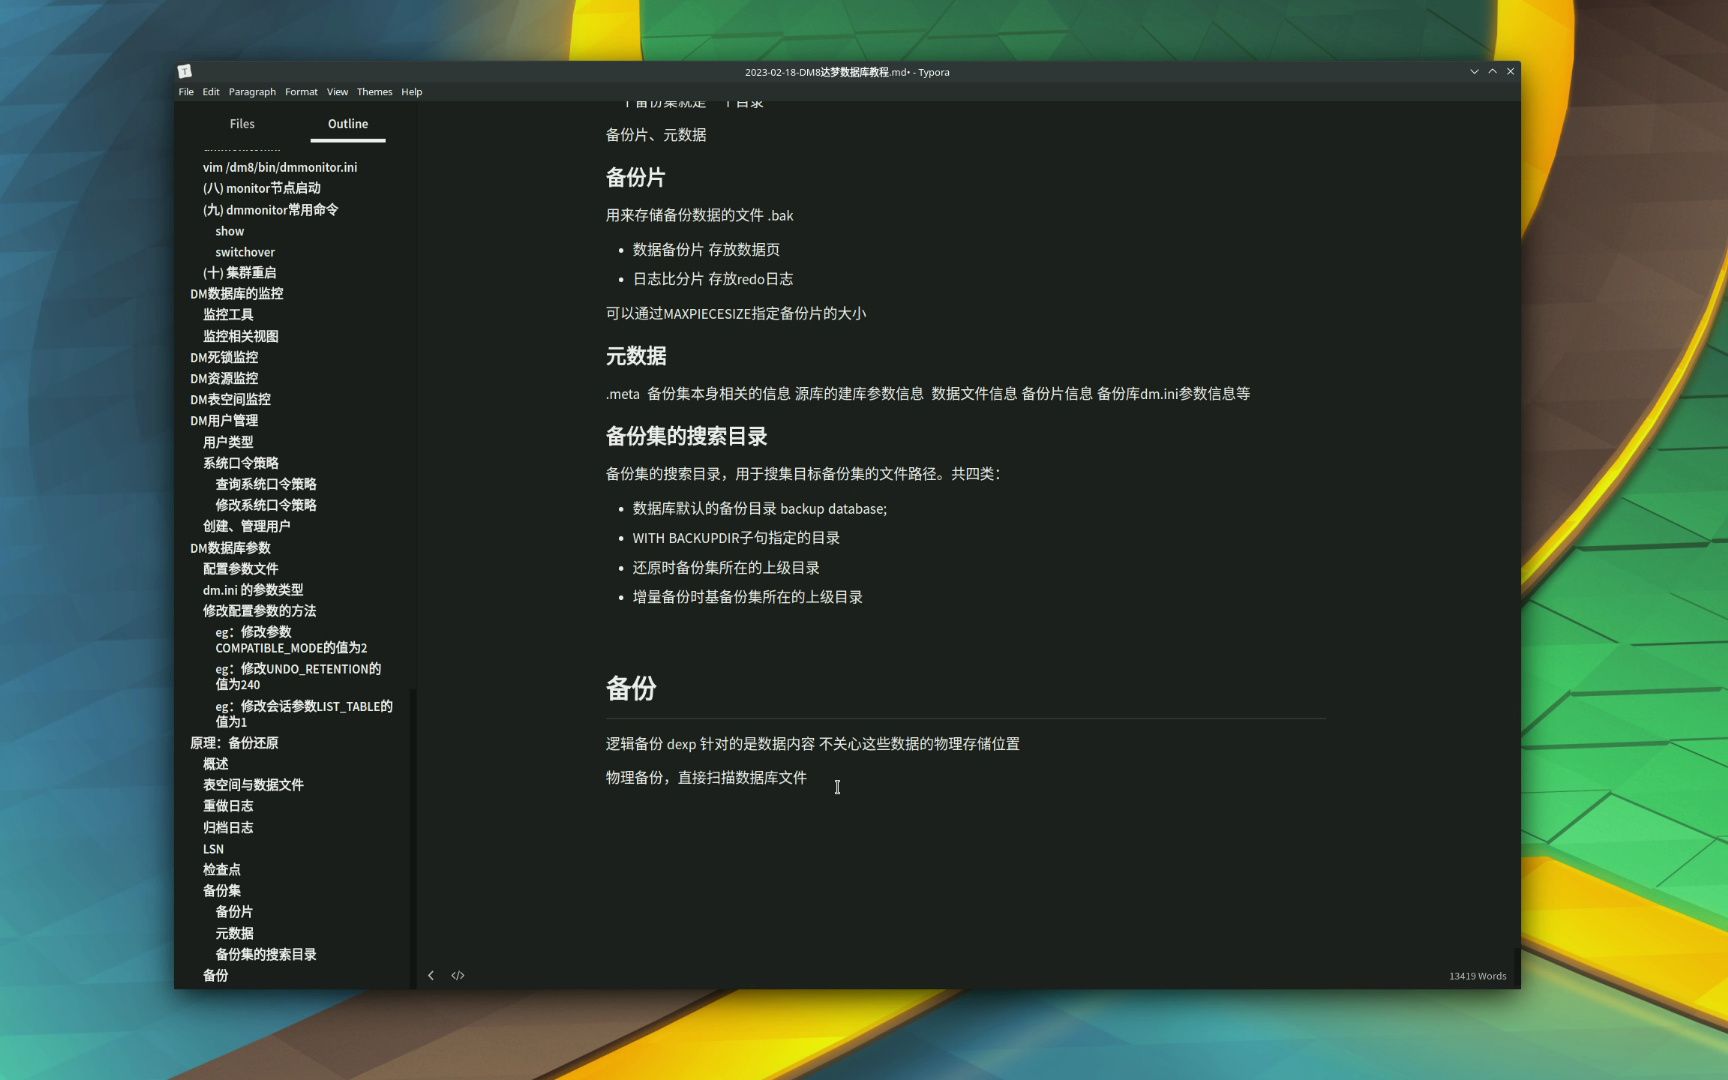Navigate to DM死锁监控 in outline
Viewport: 1728px width, 1080px height.
pyautogui.click(x=224, y=357)
